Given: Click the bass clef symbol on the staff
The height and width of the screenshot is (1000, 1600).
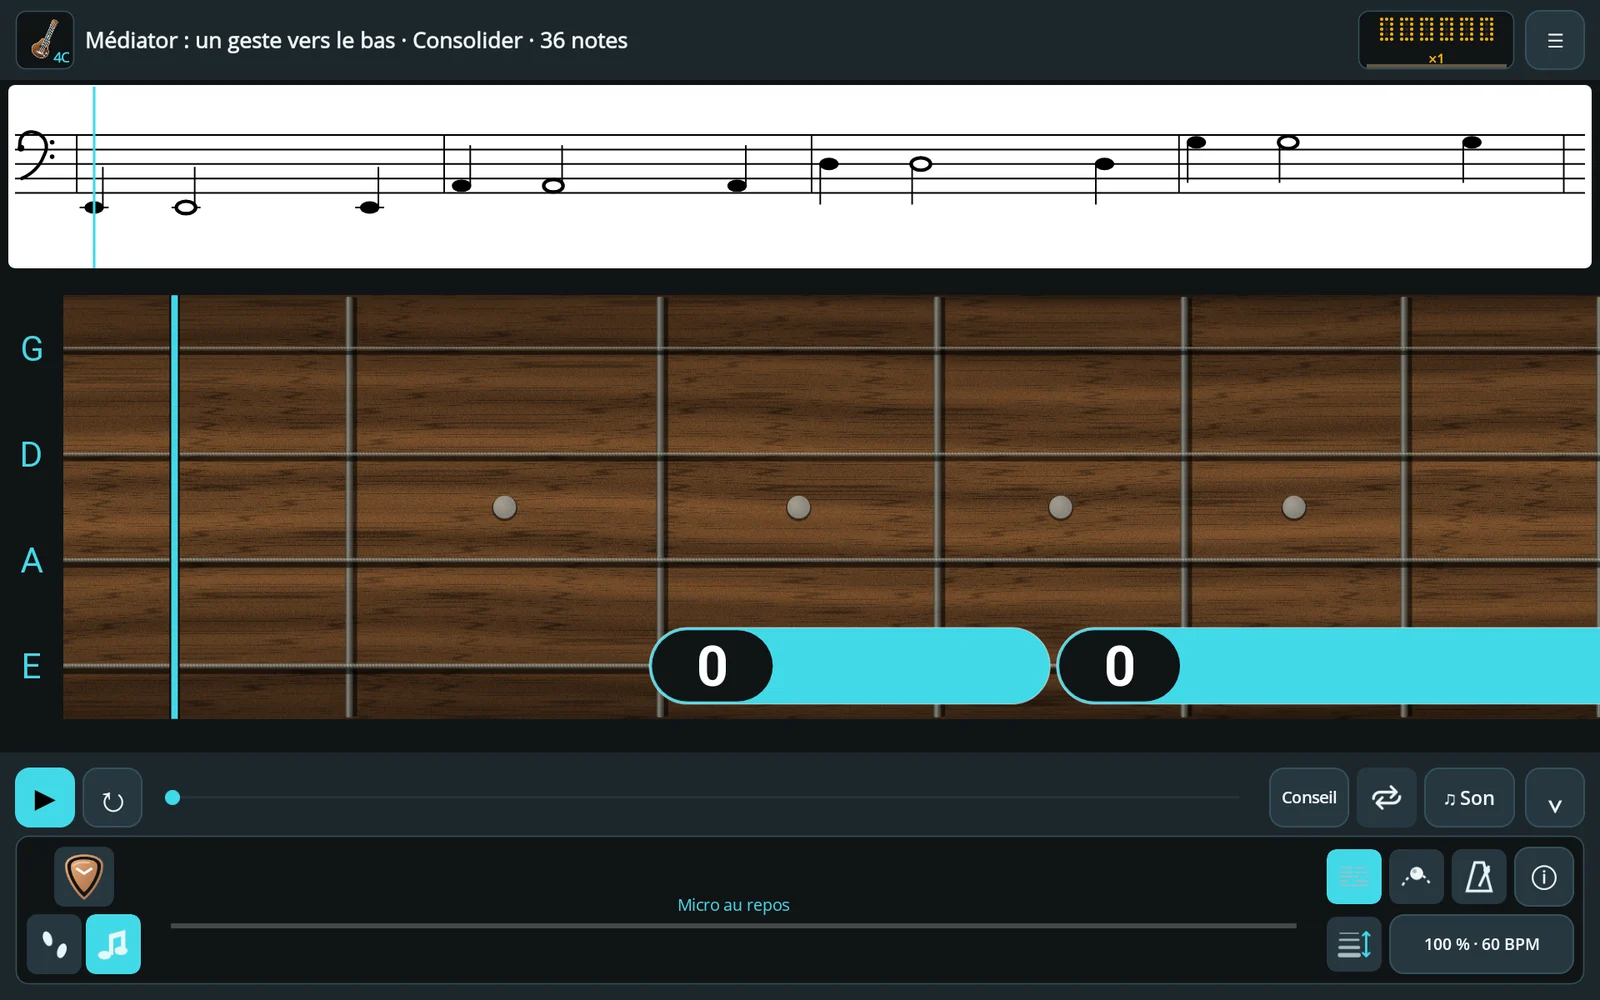Looking at the screenshot, I should (35, 155).
